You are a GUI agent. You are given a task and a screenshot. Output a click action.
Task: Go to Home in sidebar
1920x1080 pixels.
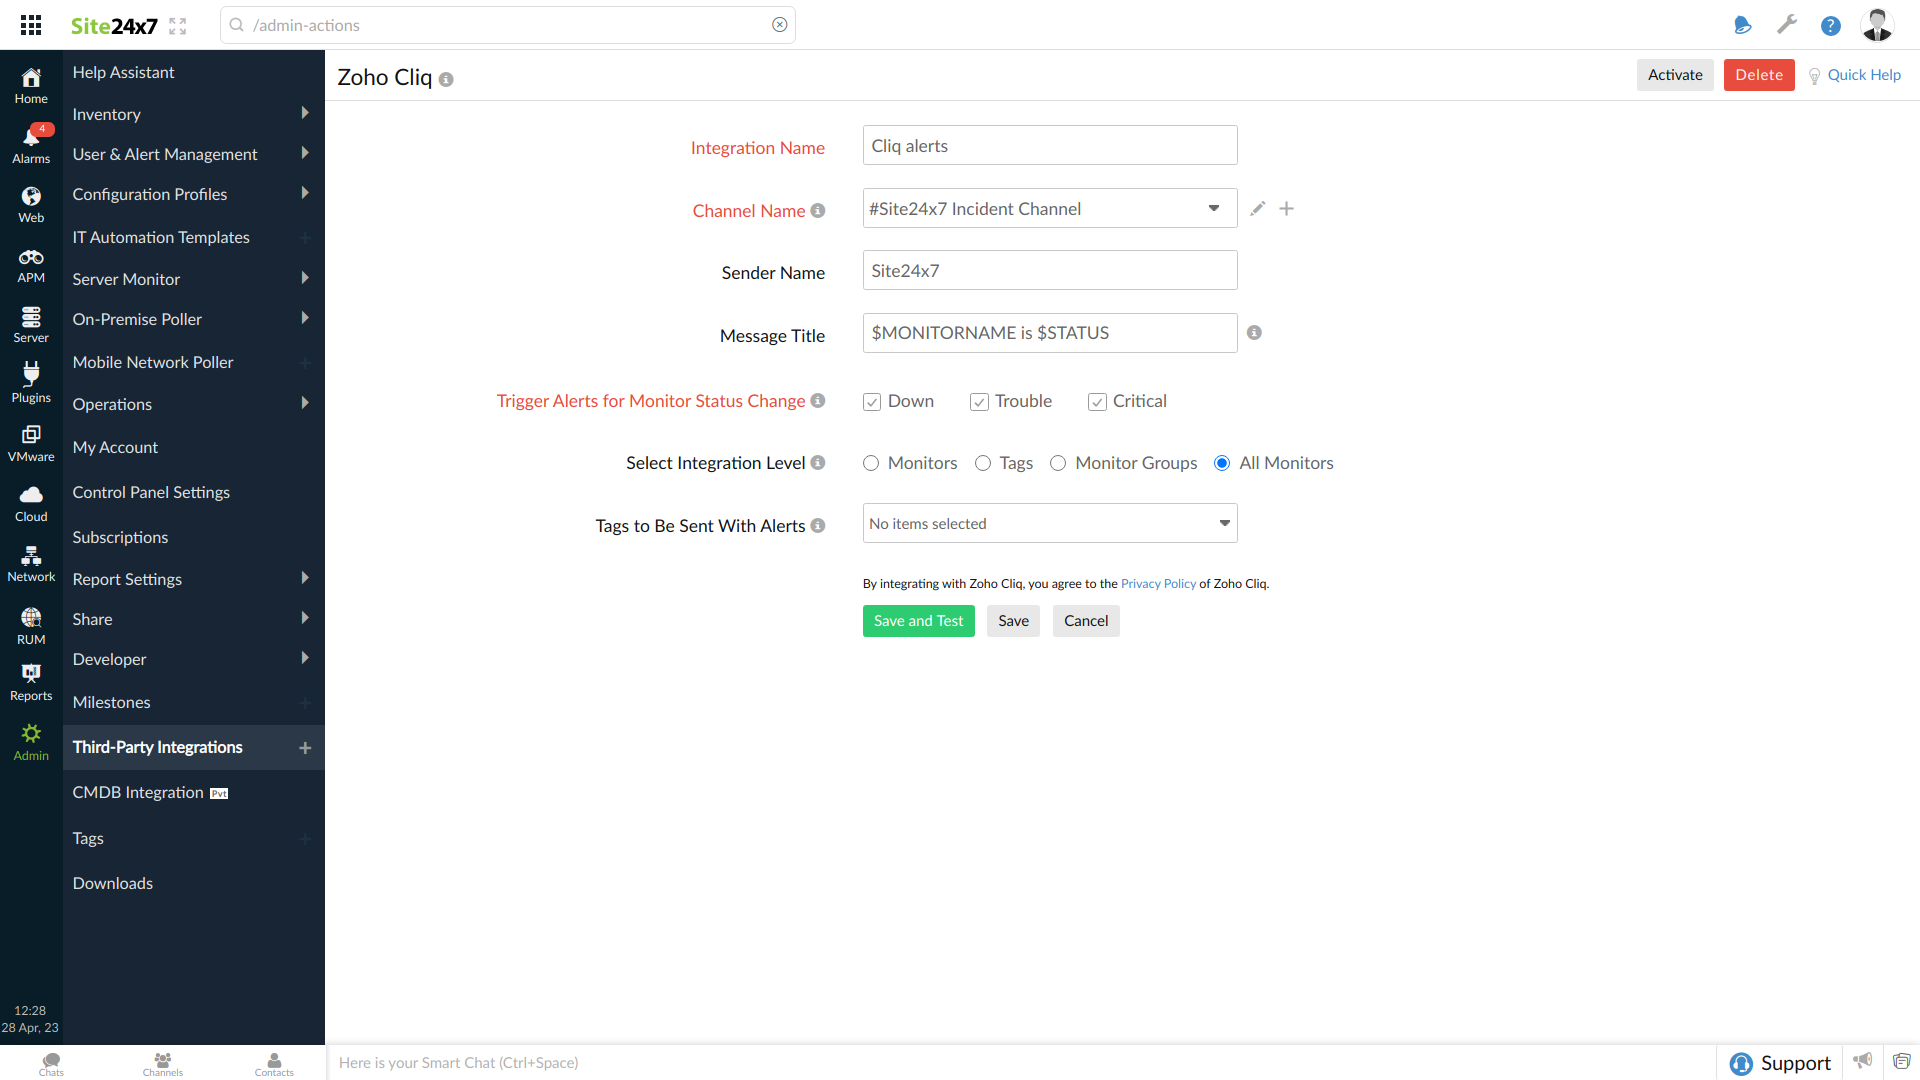click(31, 86)
